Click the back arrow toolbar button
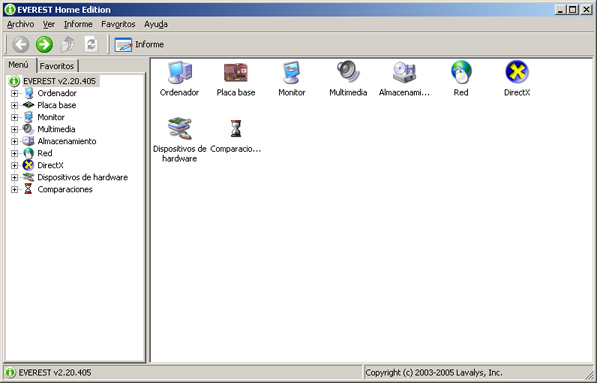 21,44
